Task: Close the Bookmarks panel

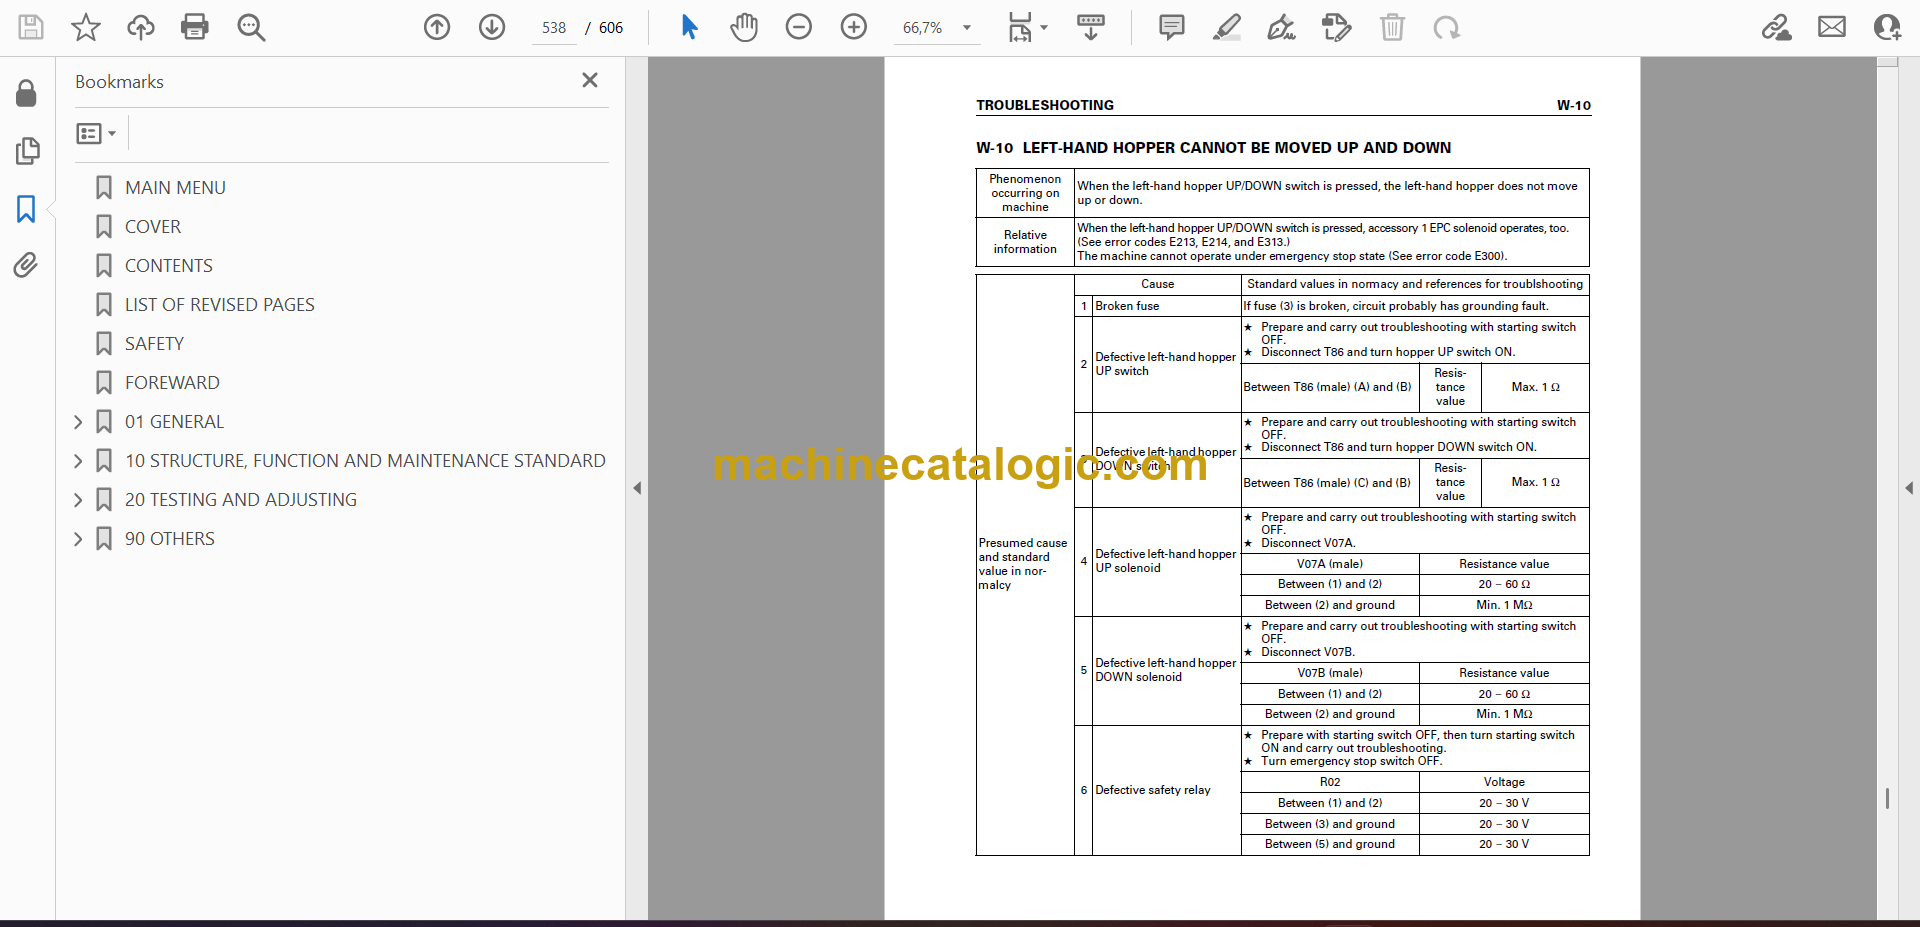Action: [x=590, y=80]
